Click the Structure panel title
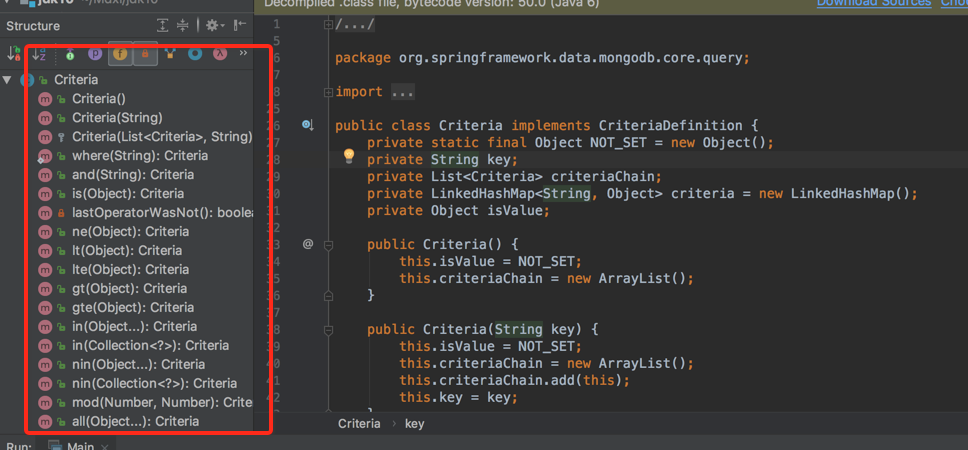The width and height of the screenshot is (968, 450). [x=33, y=26]
